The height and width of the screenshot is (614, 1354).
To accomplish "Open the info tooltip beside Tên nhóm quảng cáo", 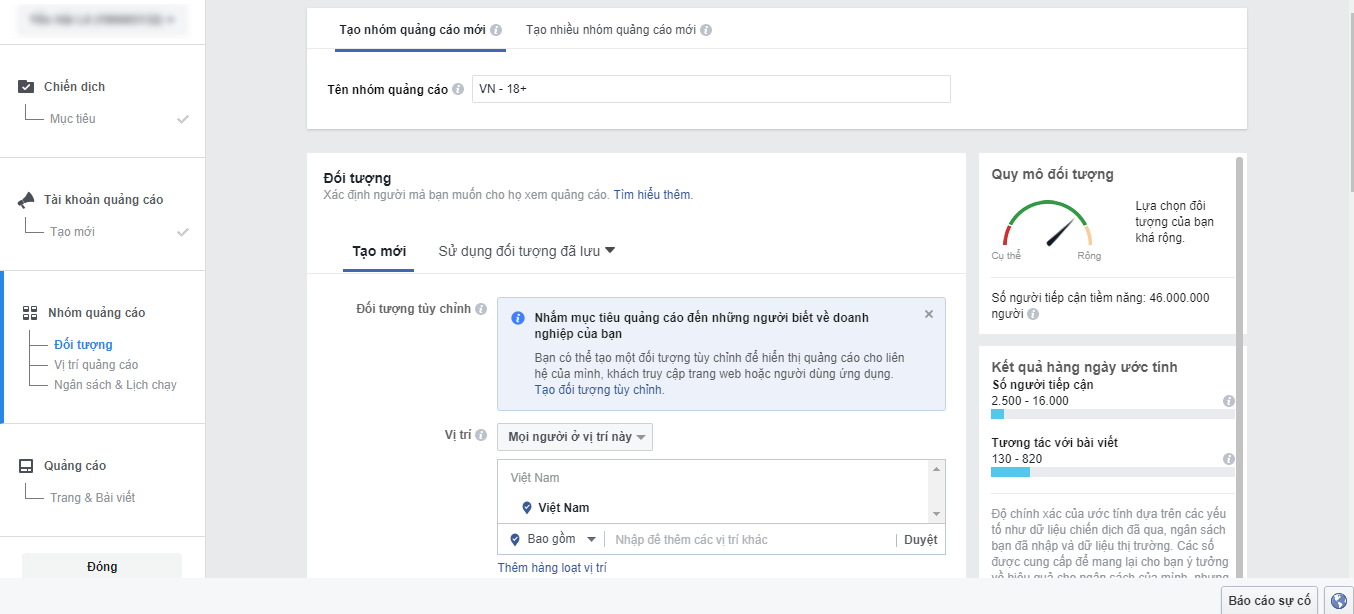I will [x=458, y=89].
